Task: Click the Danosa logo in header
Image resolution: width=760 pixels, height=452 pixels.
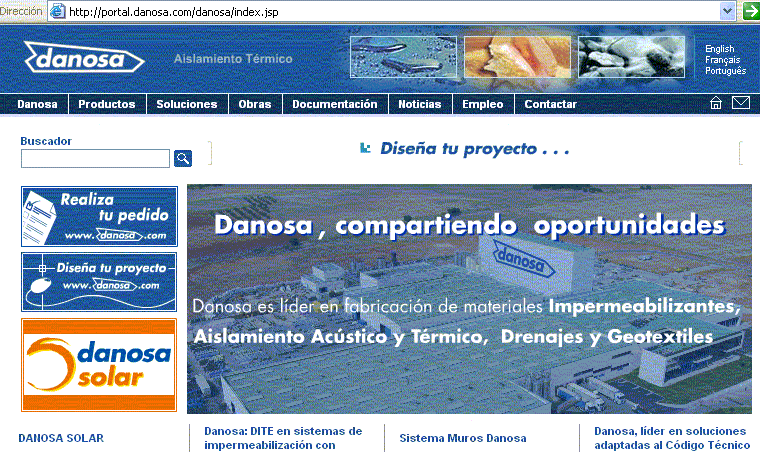Action: (84, 58)
